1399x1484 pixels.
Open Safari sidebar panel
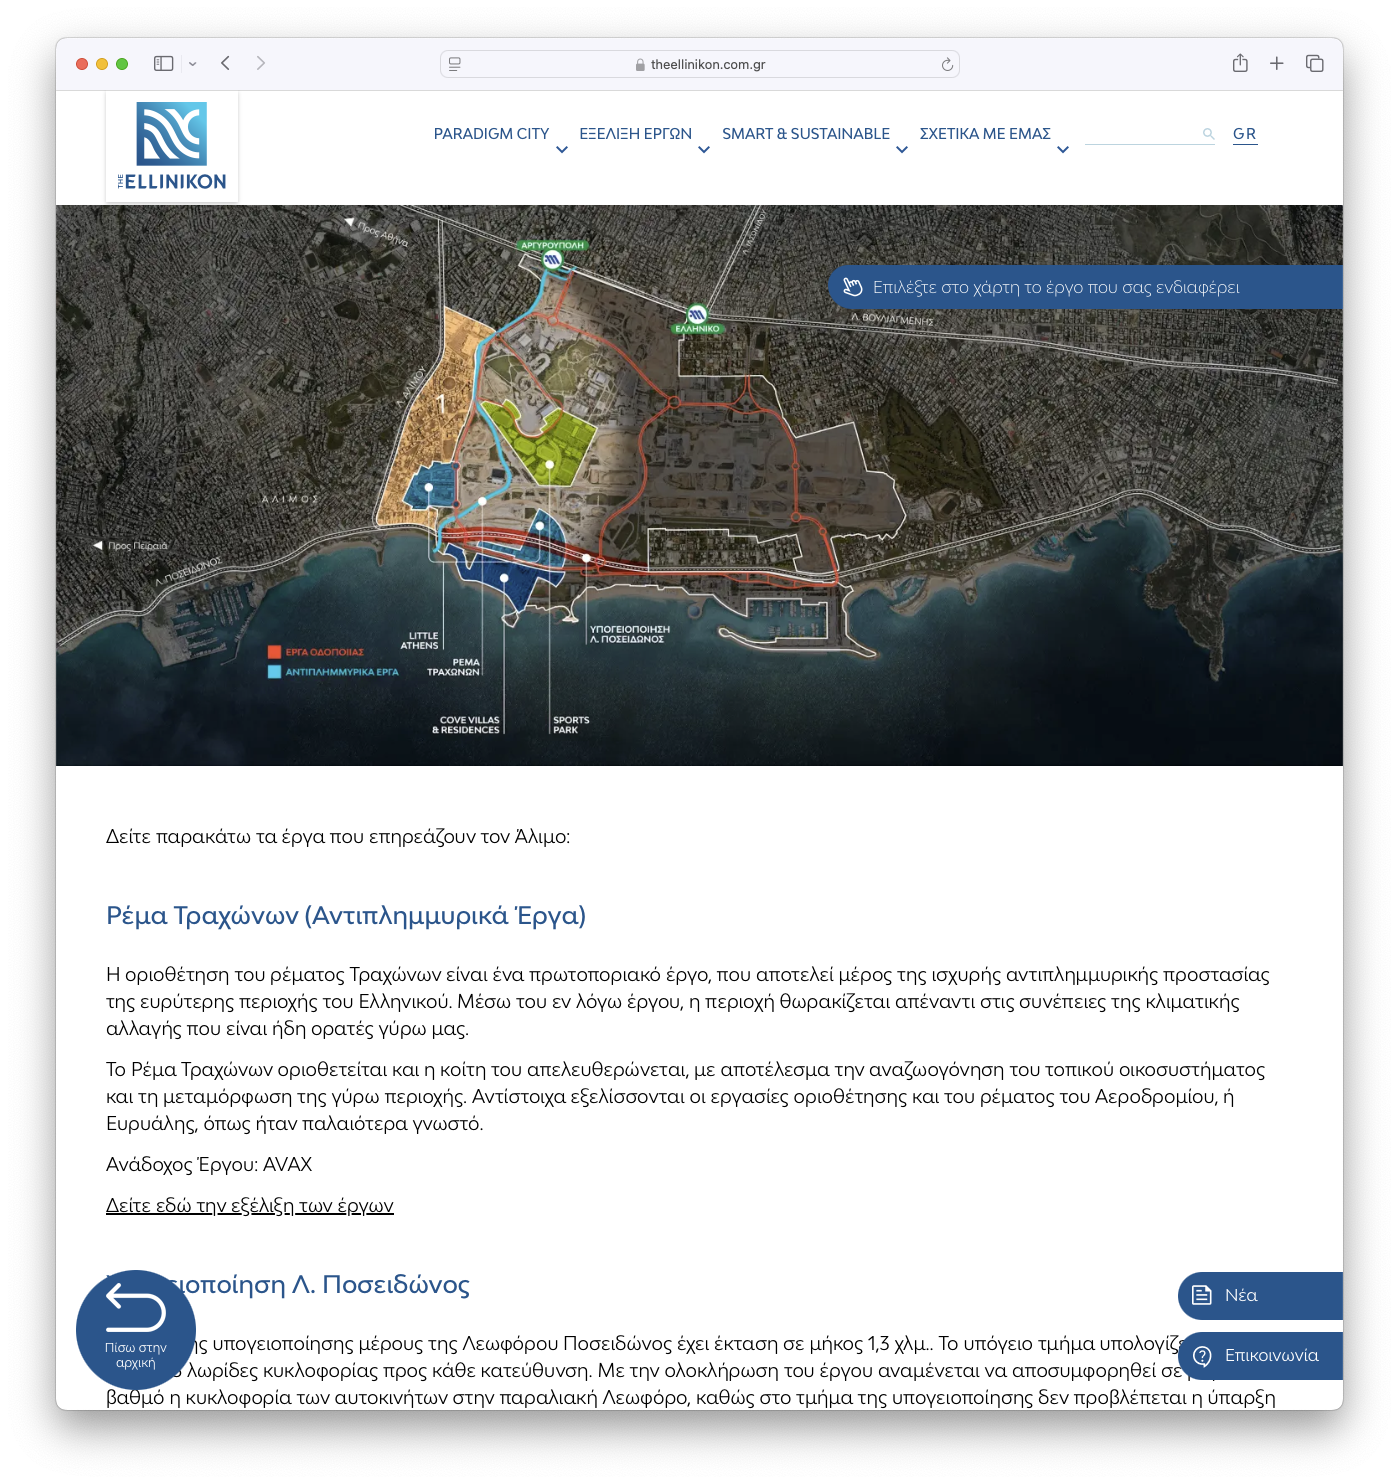pos(163,64)
